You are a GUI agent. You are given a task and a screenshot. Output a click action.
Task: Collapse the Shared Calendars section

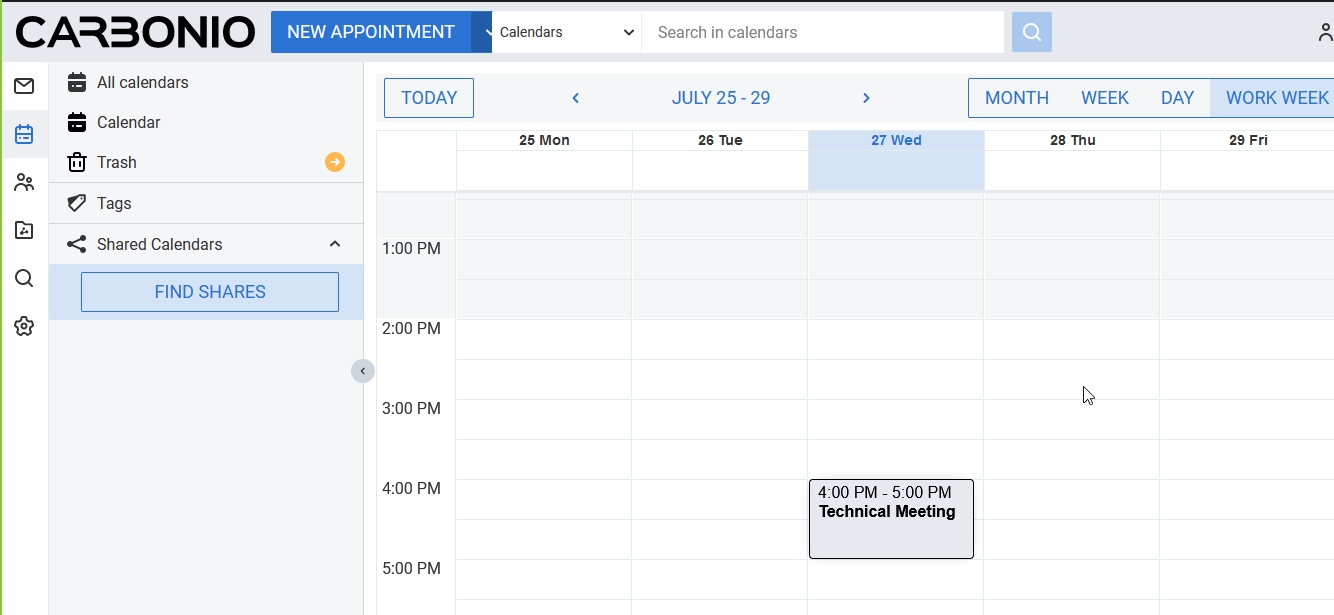click(x=335, y=244)
